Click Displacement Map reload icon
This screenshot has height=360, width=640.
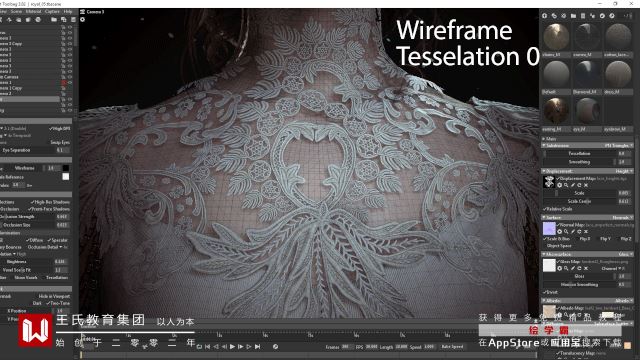579,185
